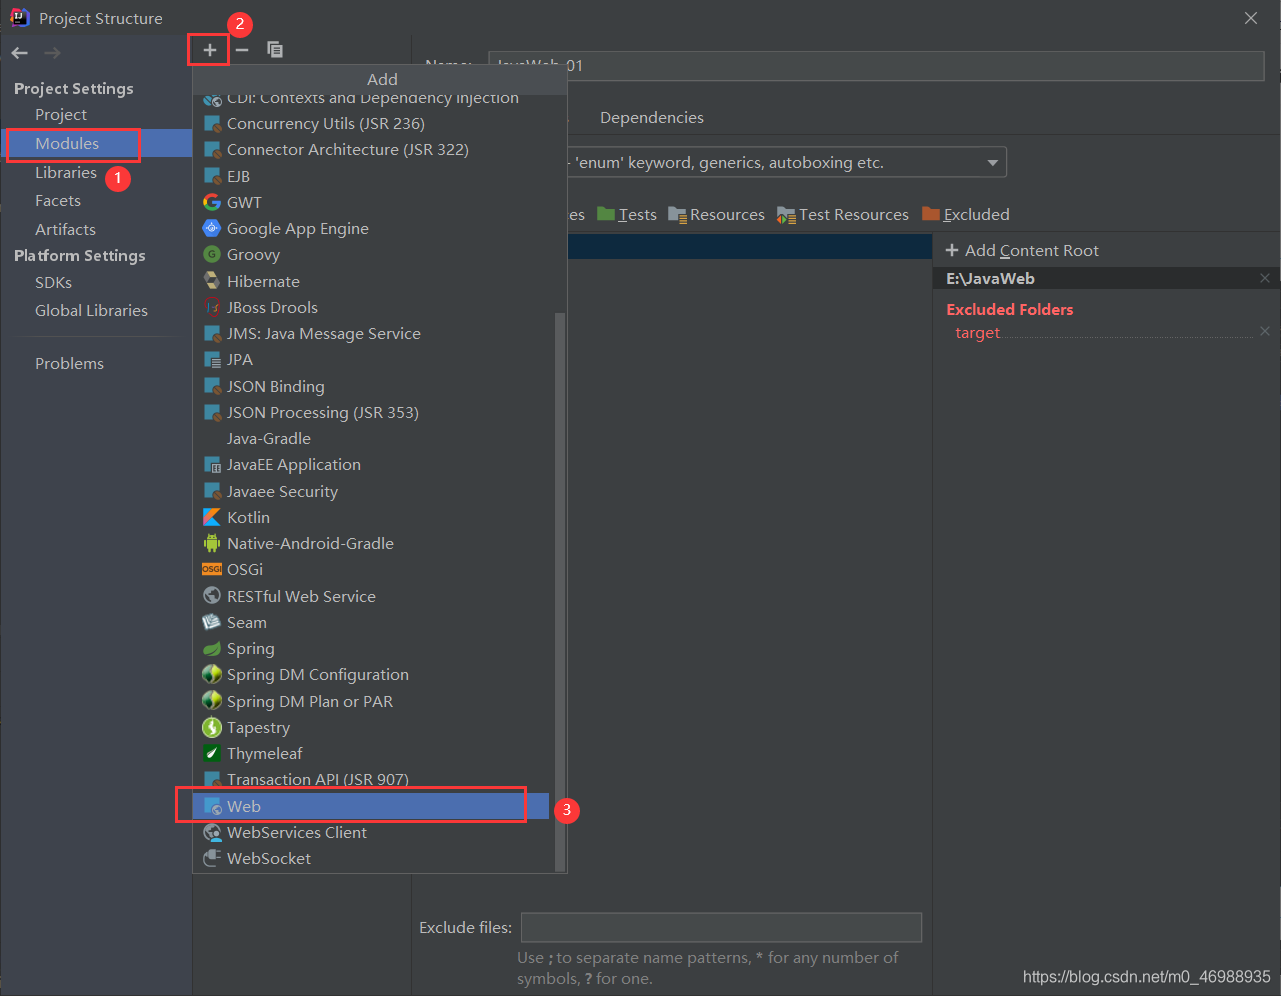Click the module Name field
The width and height of the screenshot is (1281, 996).
point(876,66)
